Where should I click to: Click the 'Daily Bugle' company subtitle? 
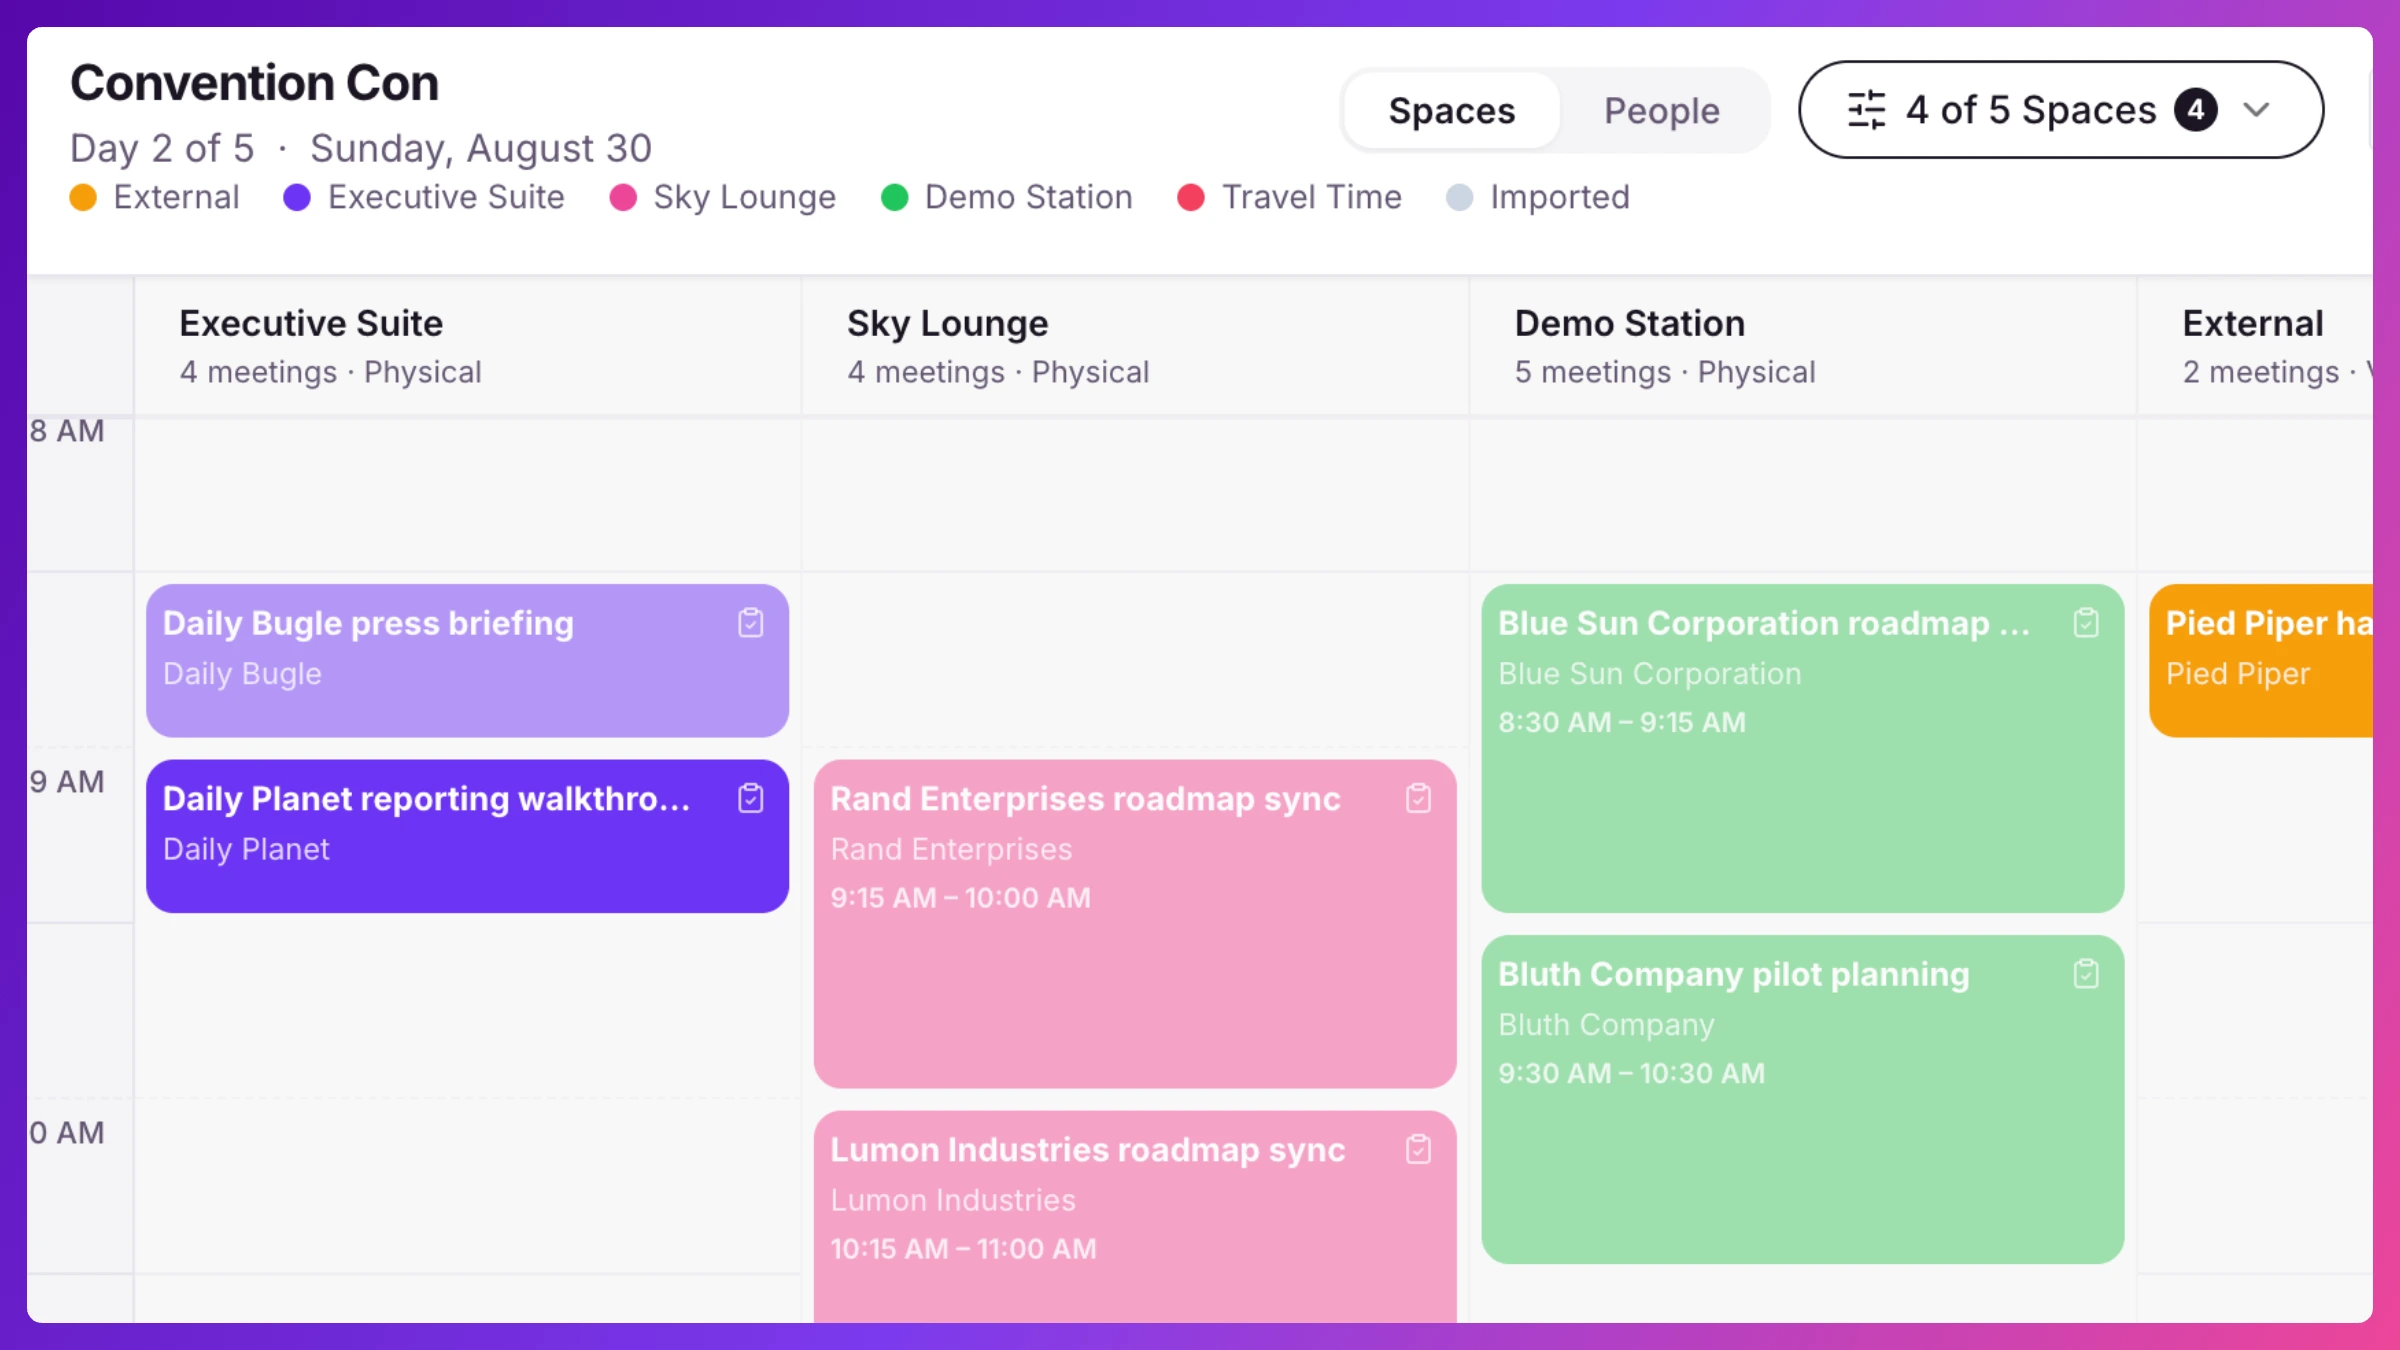(x=242, y=674)
